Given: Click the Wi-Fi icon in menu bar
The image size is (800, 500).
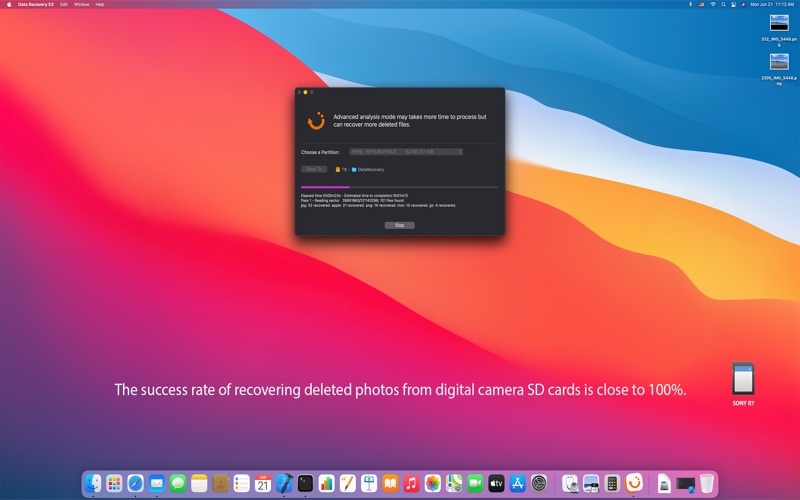Looking at the screenshot, I should click(x=713, y=4).
